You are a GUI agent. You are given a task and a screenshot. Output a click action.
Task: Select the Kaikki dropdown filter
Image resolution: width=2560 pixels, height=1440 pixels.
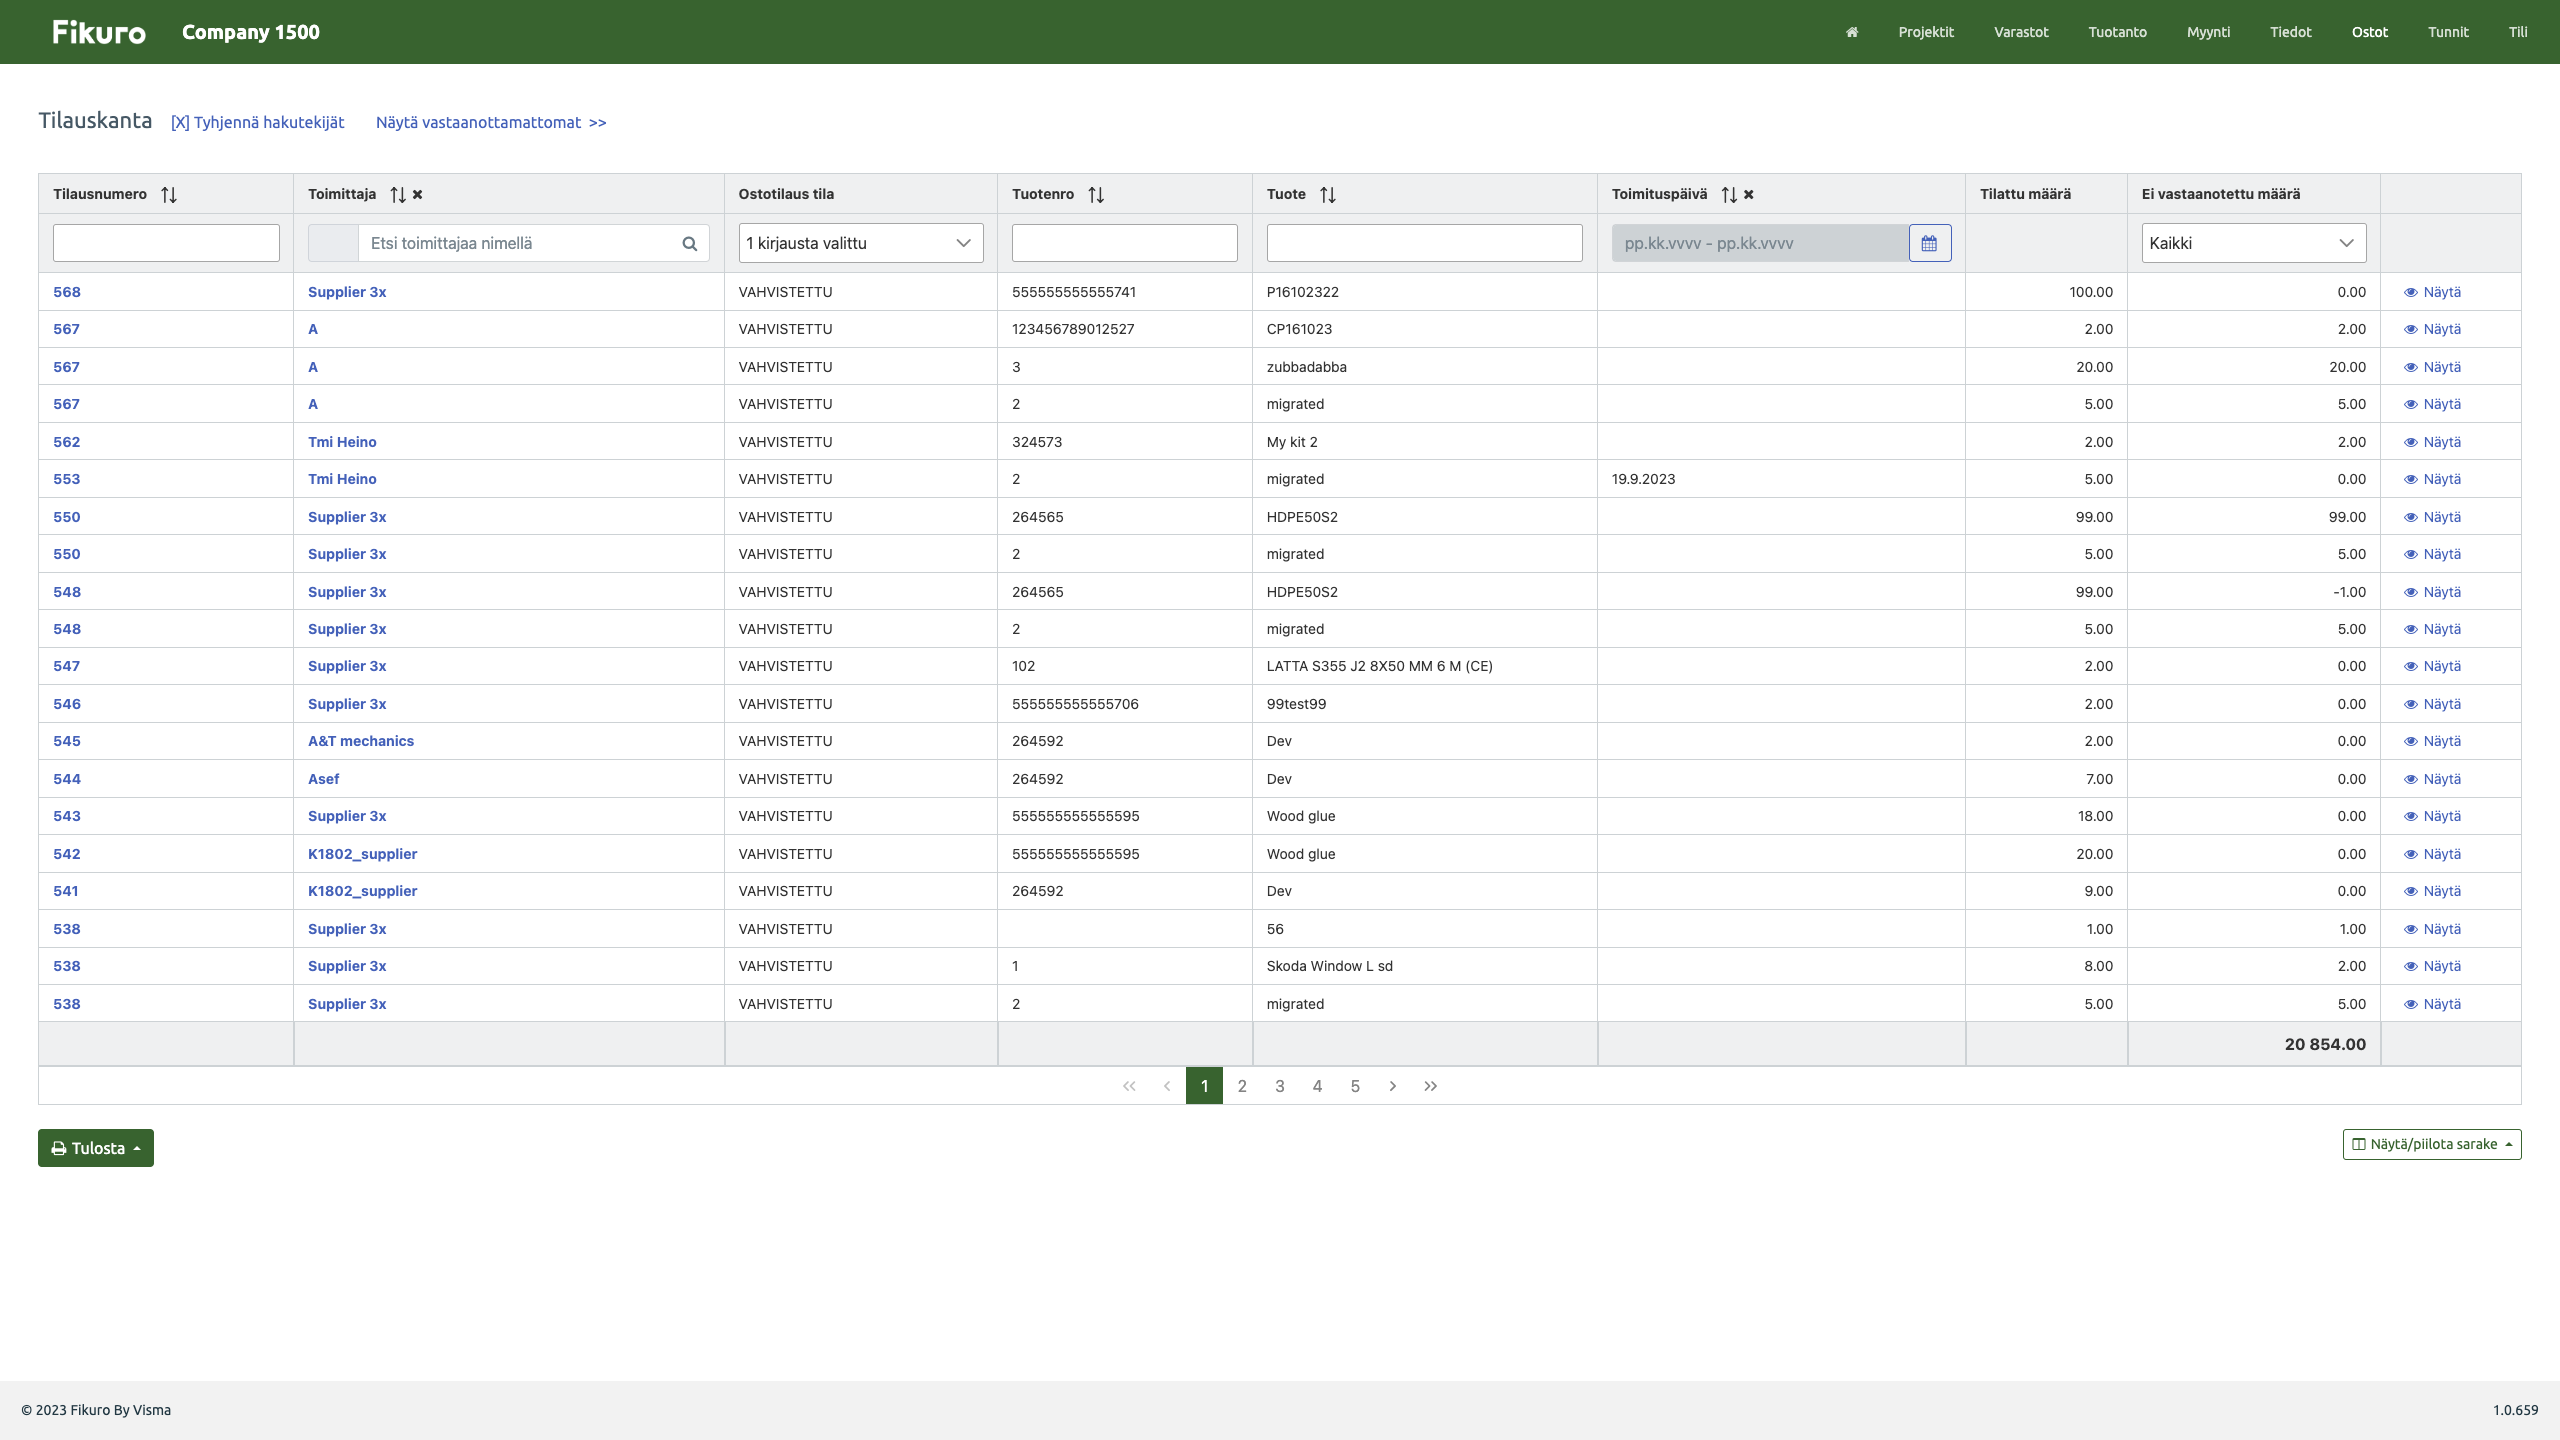click(2252, 243)
